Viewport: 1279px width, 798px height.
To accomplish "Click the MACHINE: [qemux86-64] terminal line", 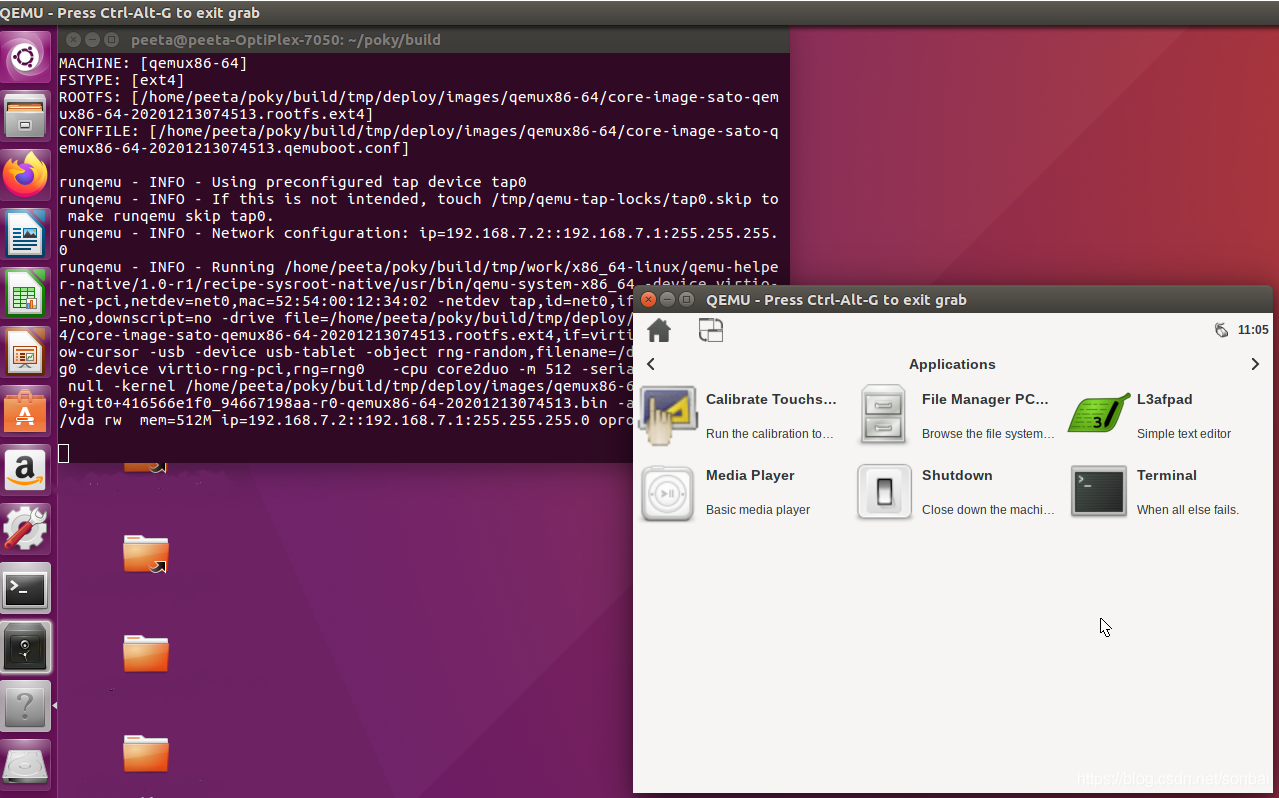I will [153, 63].
